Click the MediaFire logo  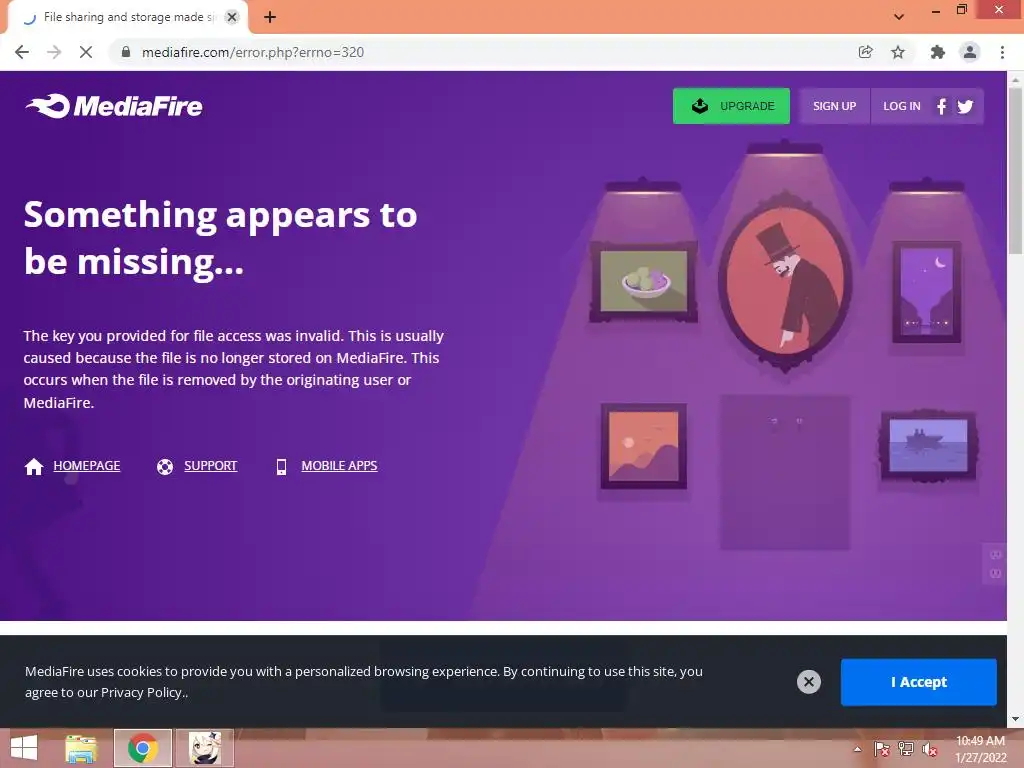tap(114, 106)
